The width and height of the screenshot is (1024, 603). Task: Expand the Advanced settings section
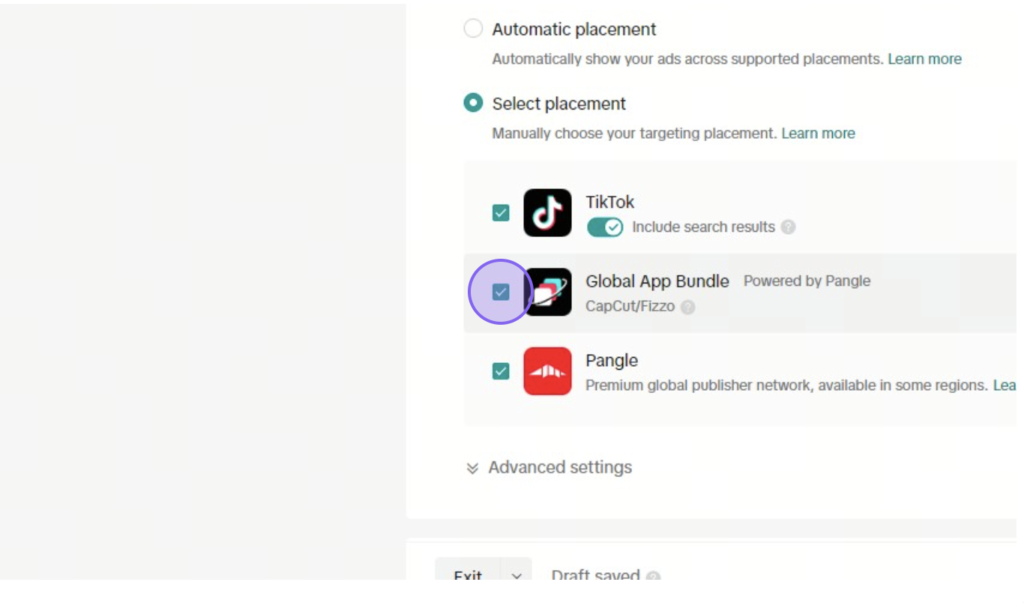coord(549,468)
